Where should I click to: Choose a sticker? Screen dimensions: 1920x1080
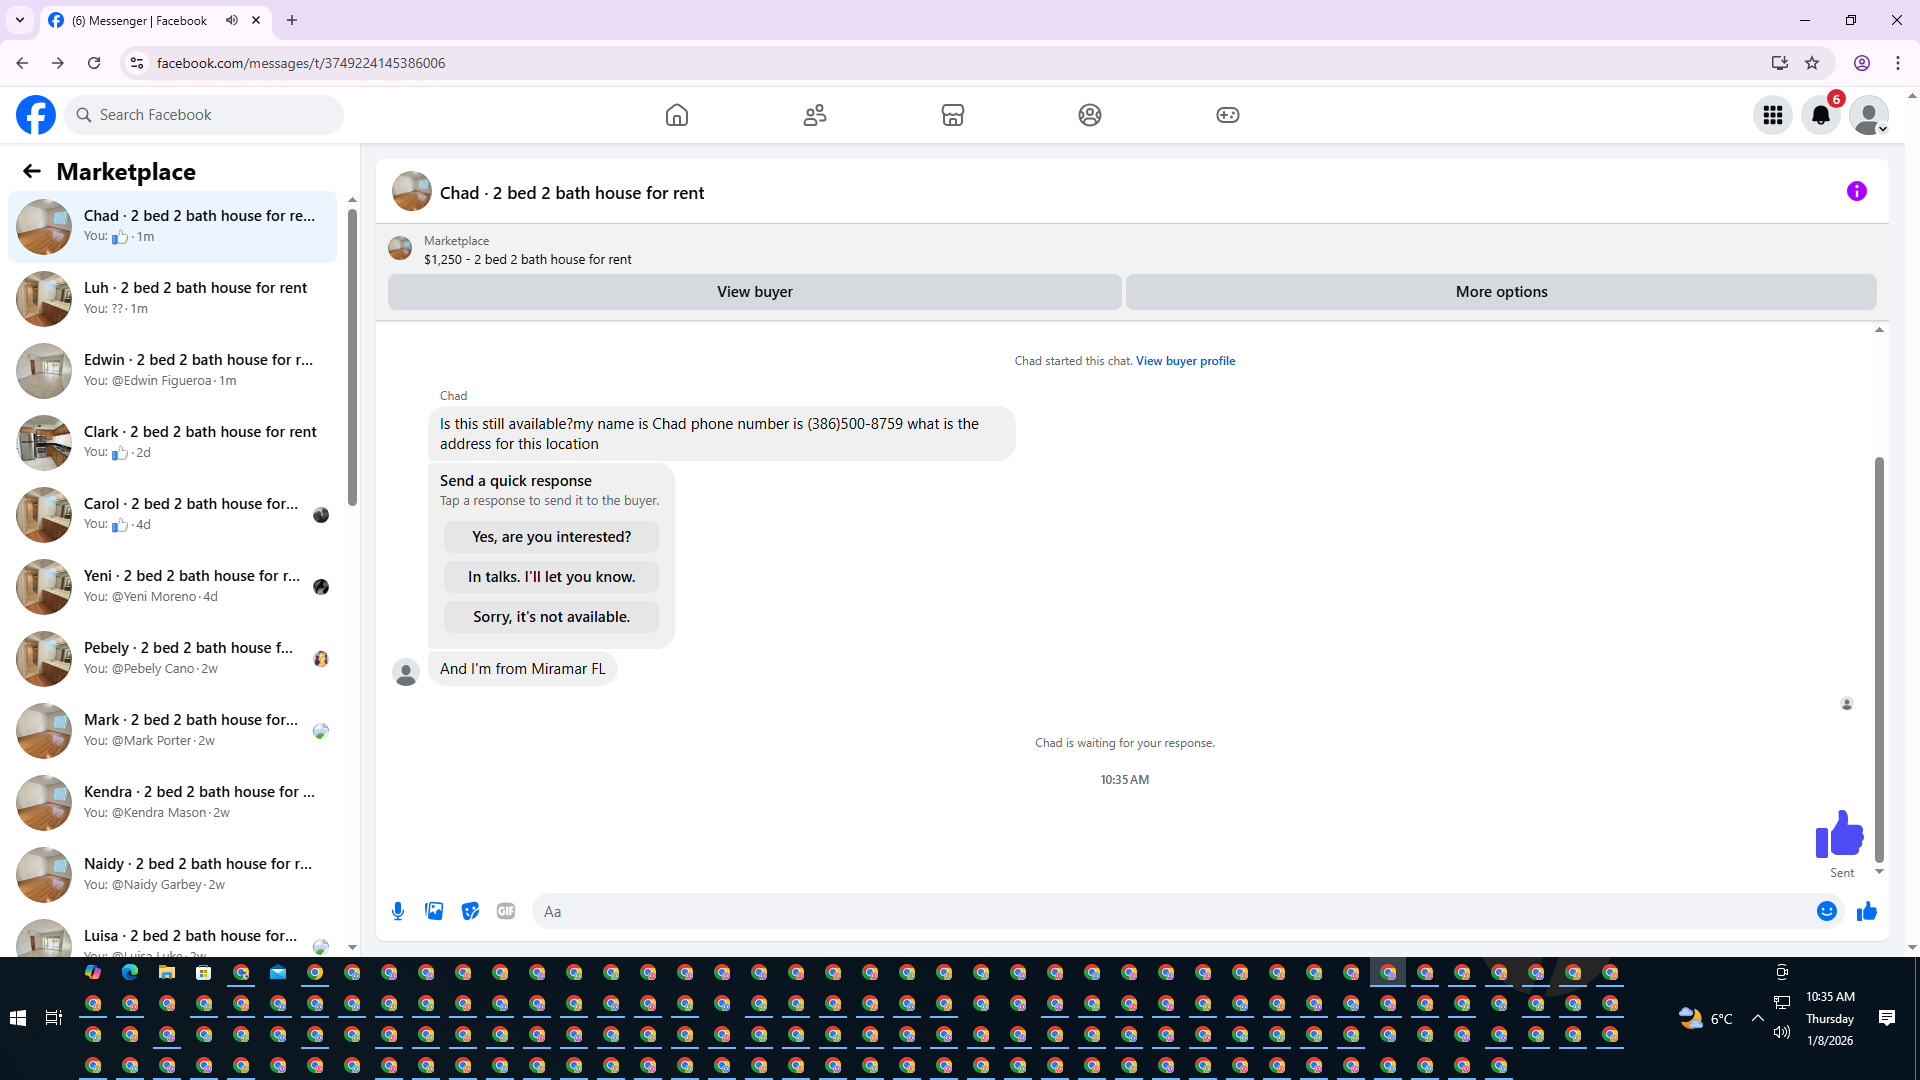click(470, 911)
